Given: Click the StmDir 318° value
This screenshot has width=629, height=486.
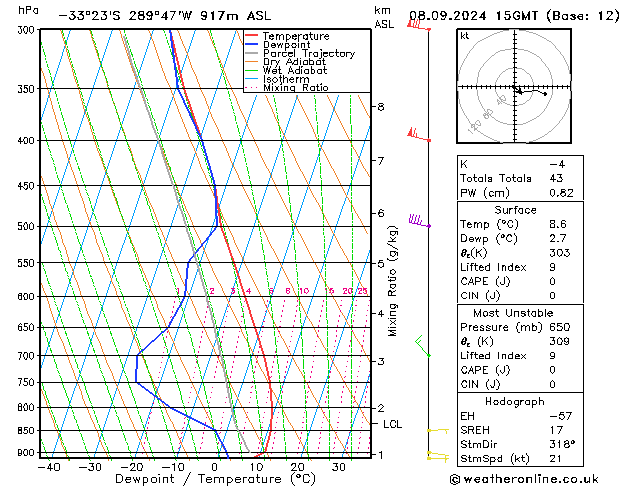Looking at the screenshot, I should pos(562,444).
